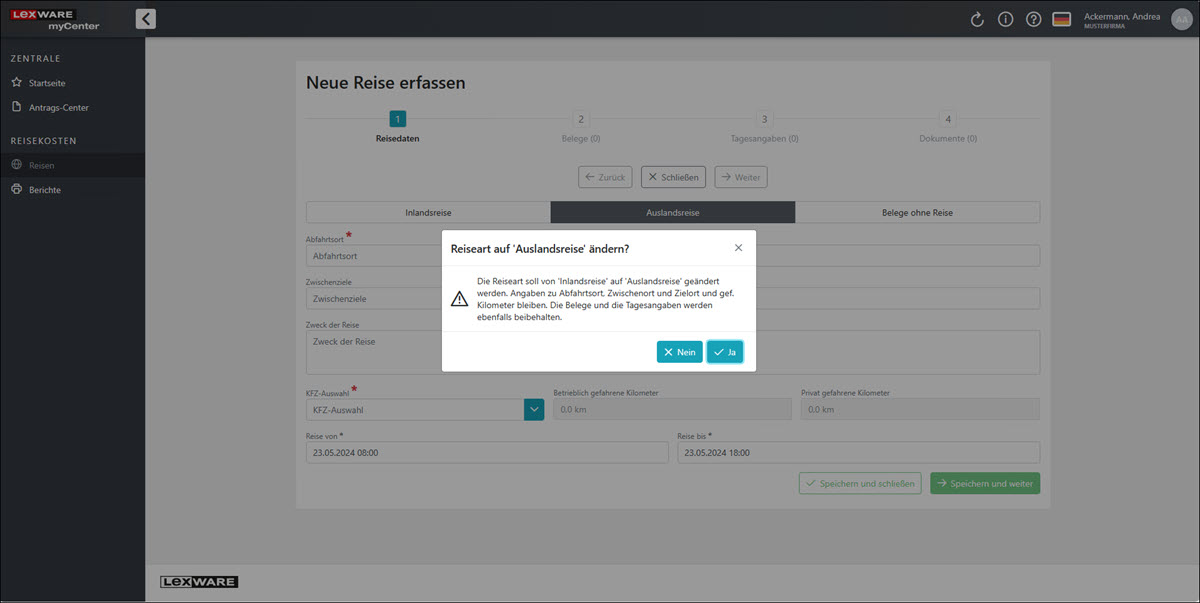Decline the change with the Nein button
This screenshot has height=603, width=1200.
(x=679, y=352)
